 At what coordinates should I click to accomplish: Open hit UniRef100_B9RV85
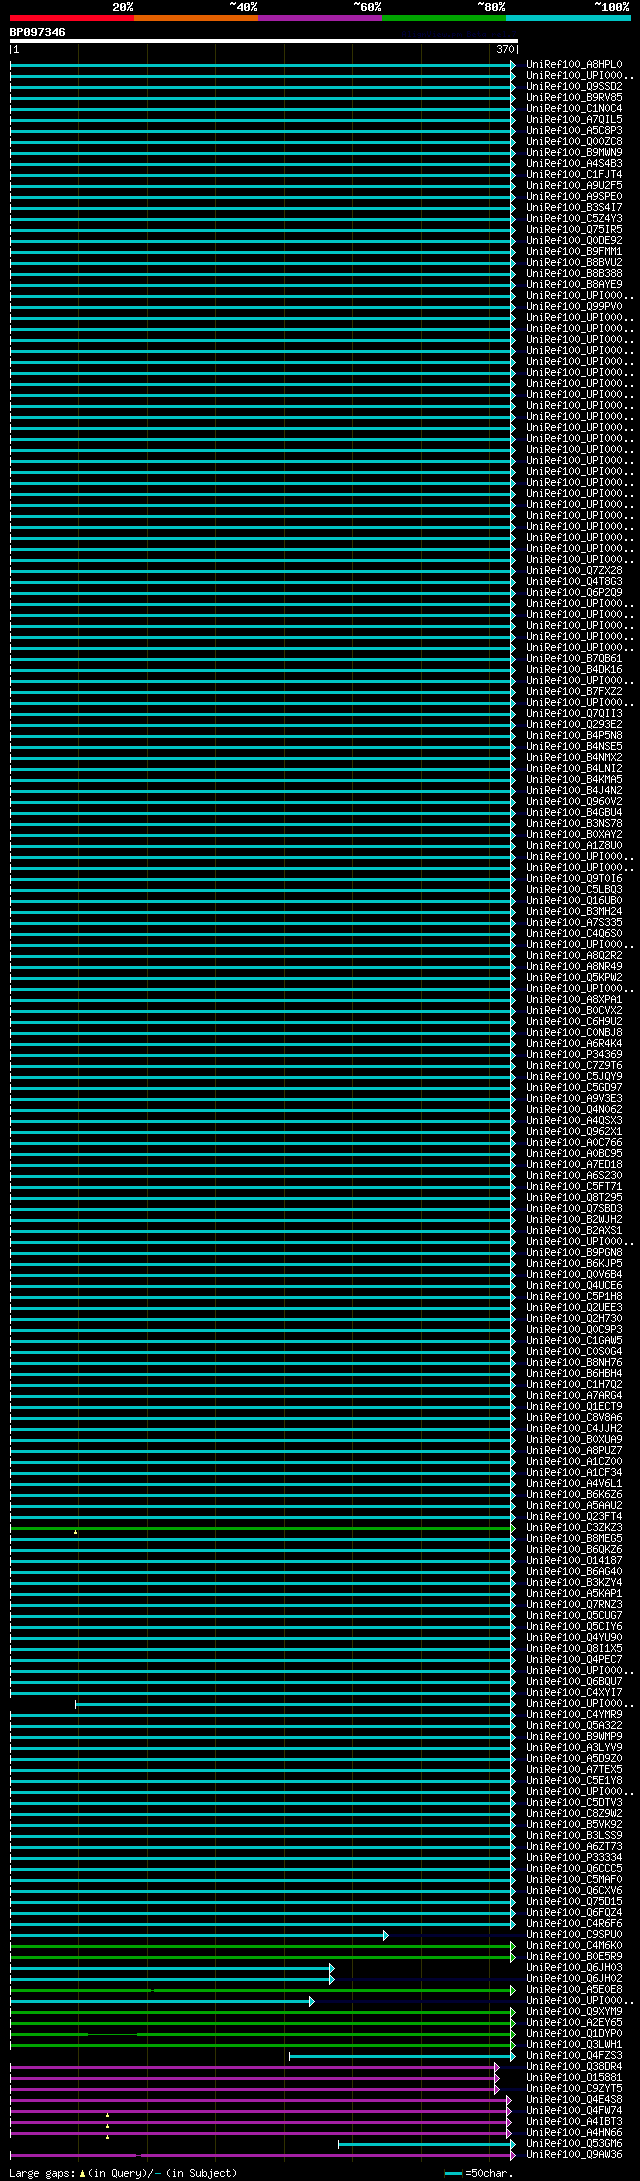point(574,98)
